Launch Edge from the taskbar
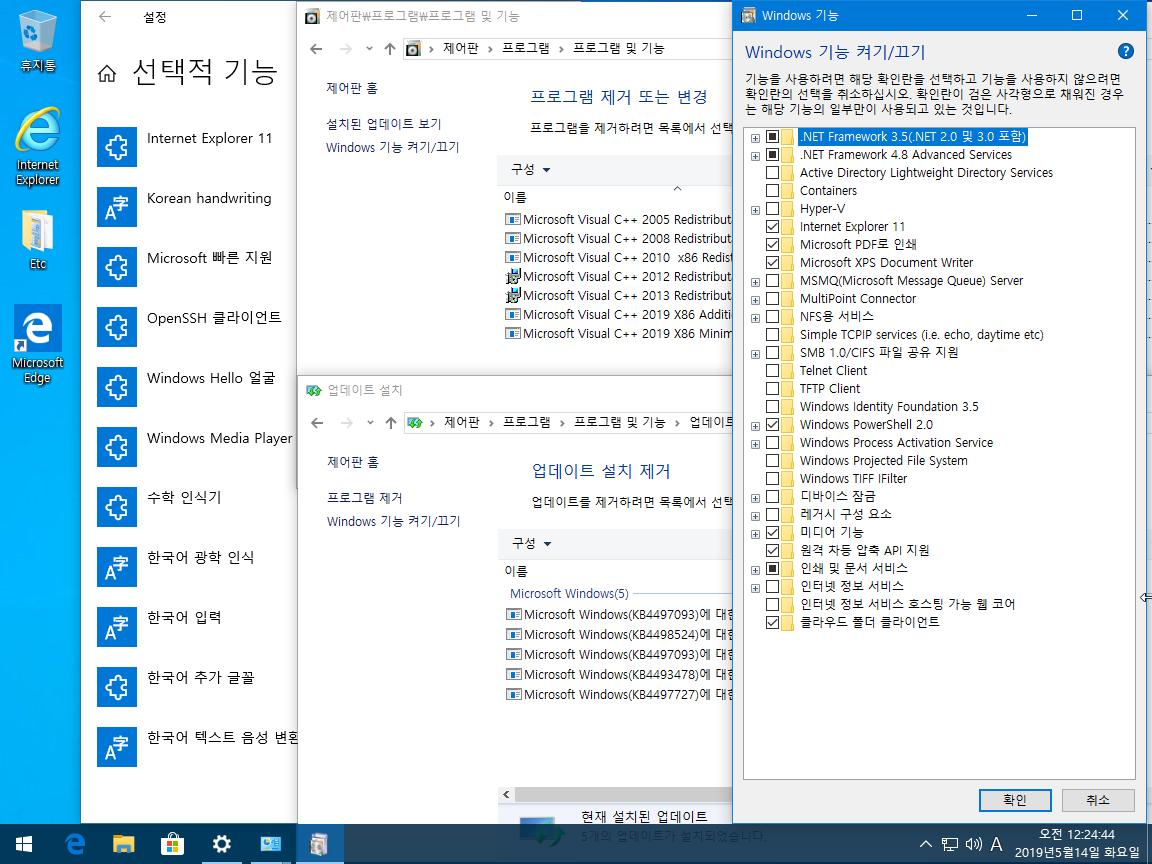This screenshot has height=864, width=1152. 75,844
